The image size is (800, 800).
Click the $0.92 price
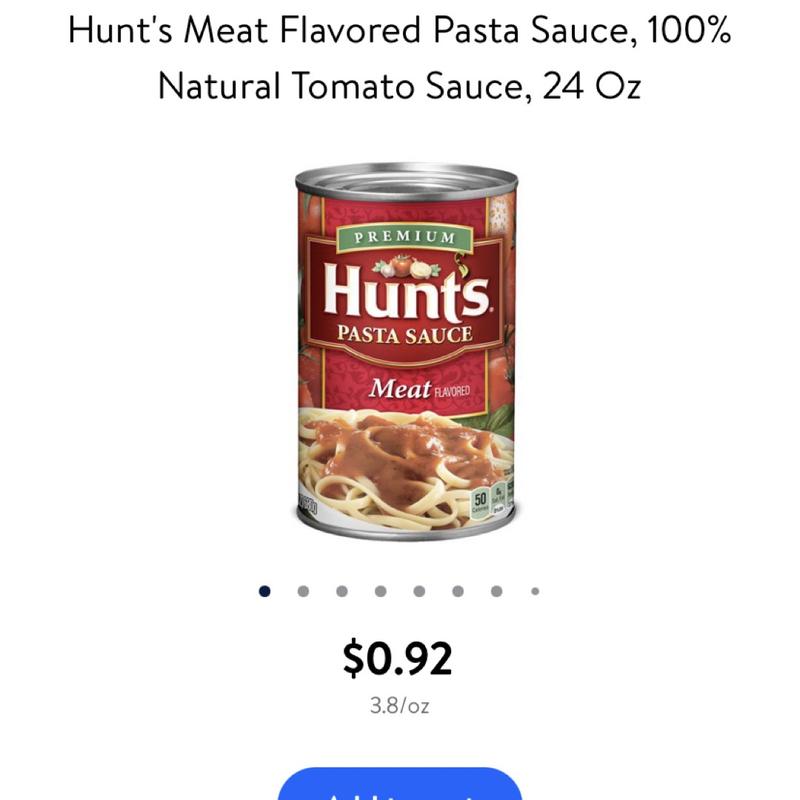click(x=398, y=657)
